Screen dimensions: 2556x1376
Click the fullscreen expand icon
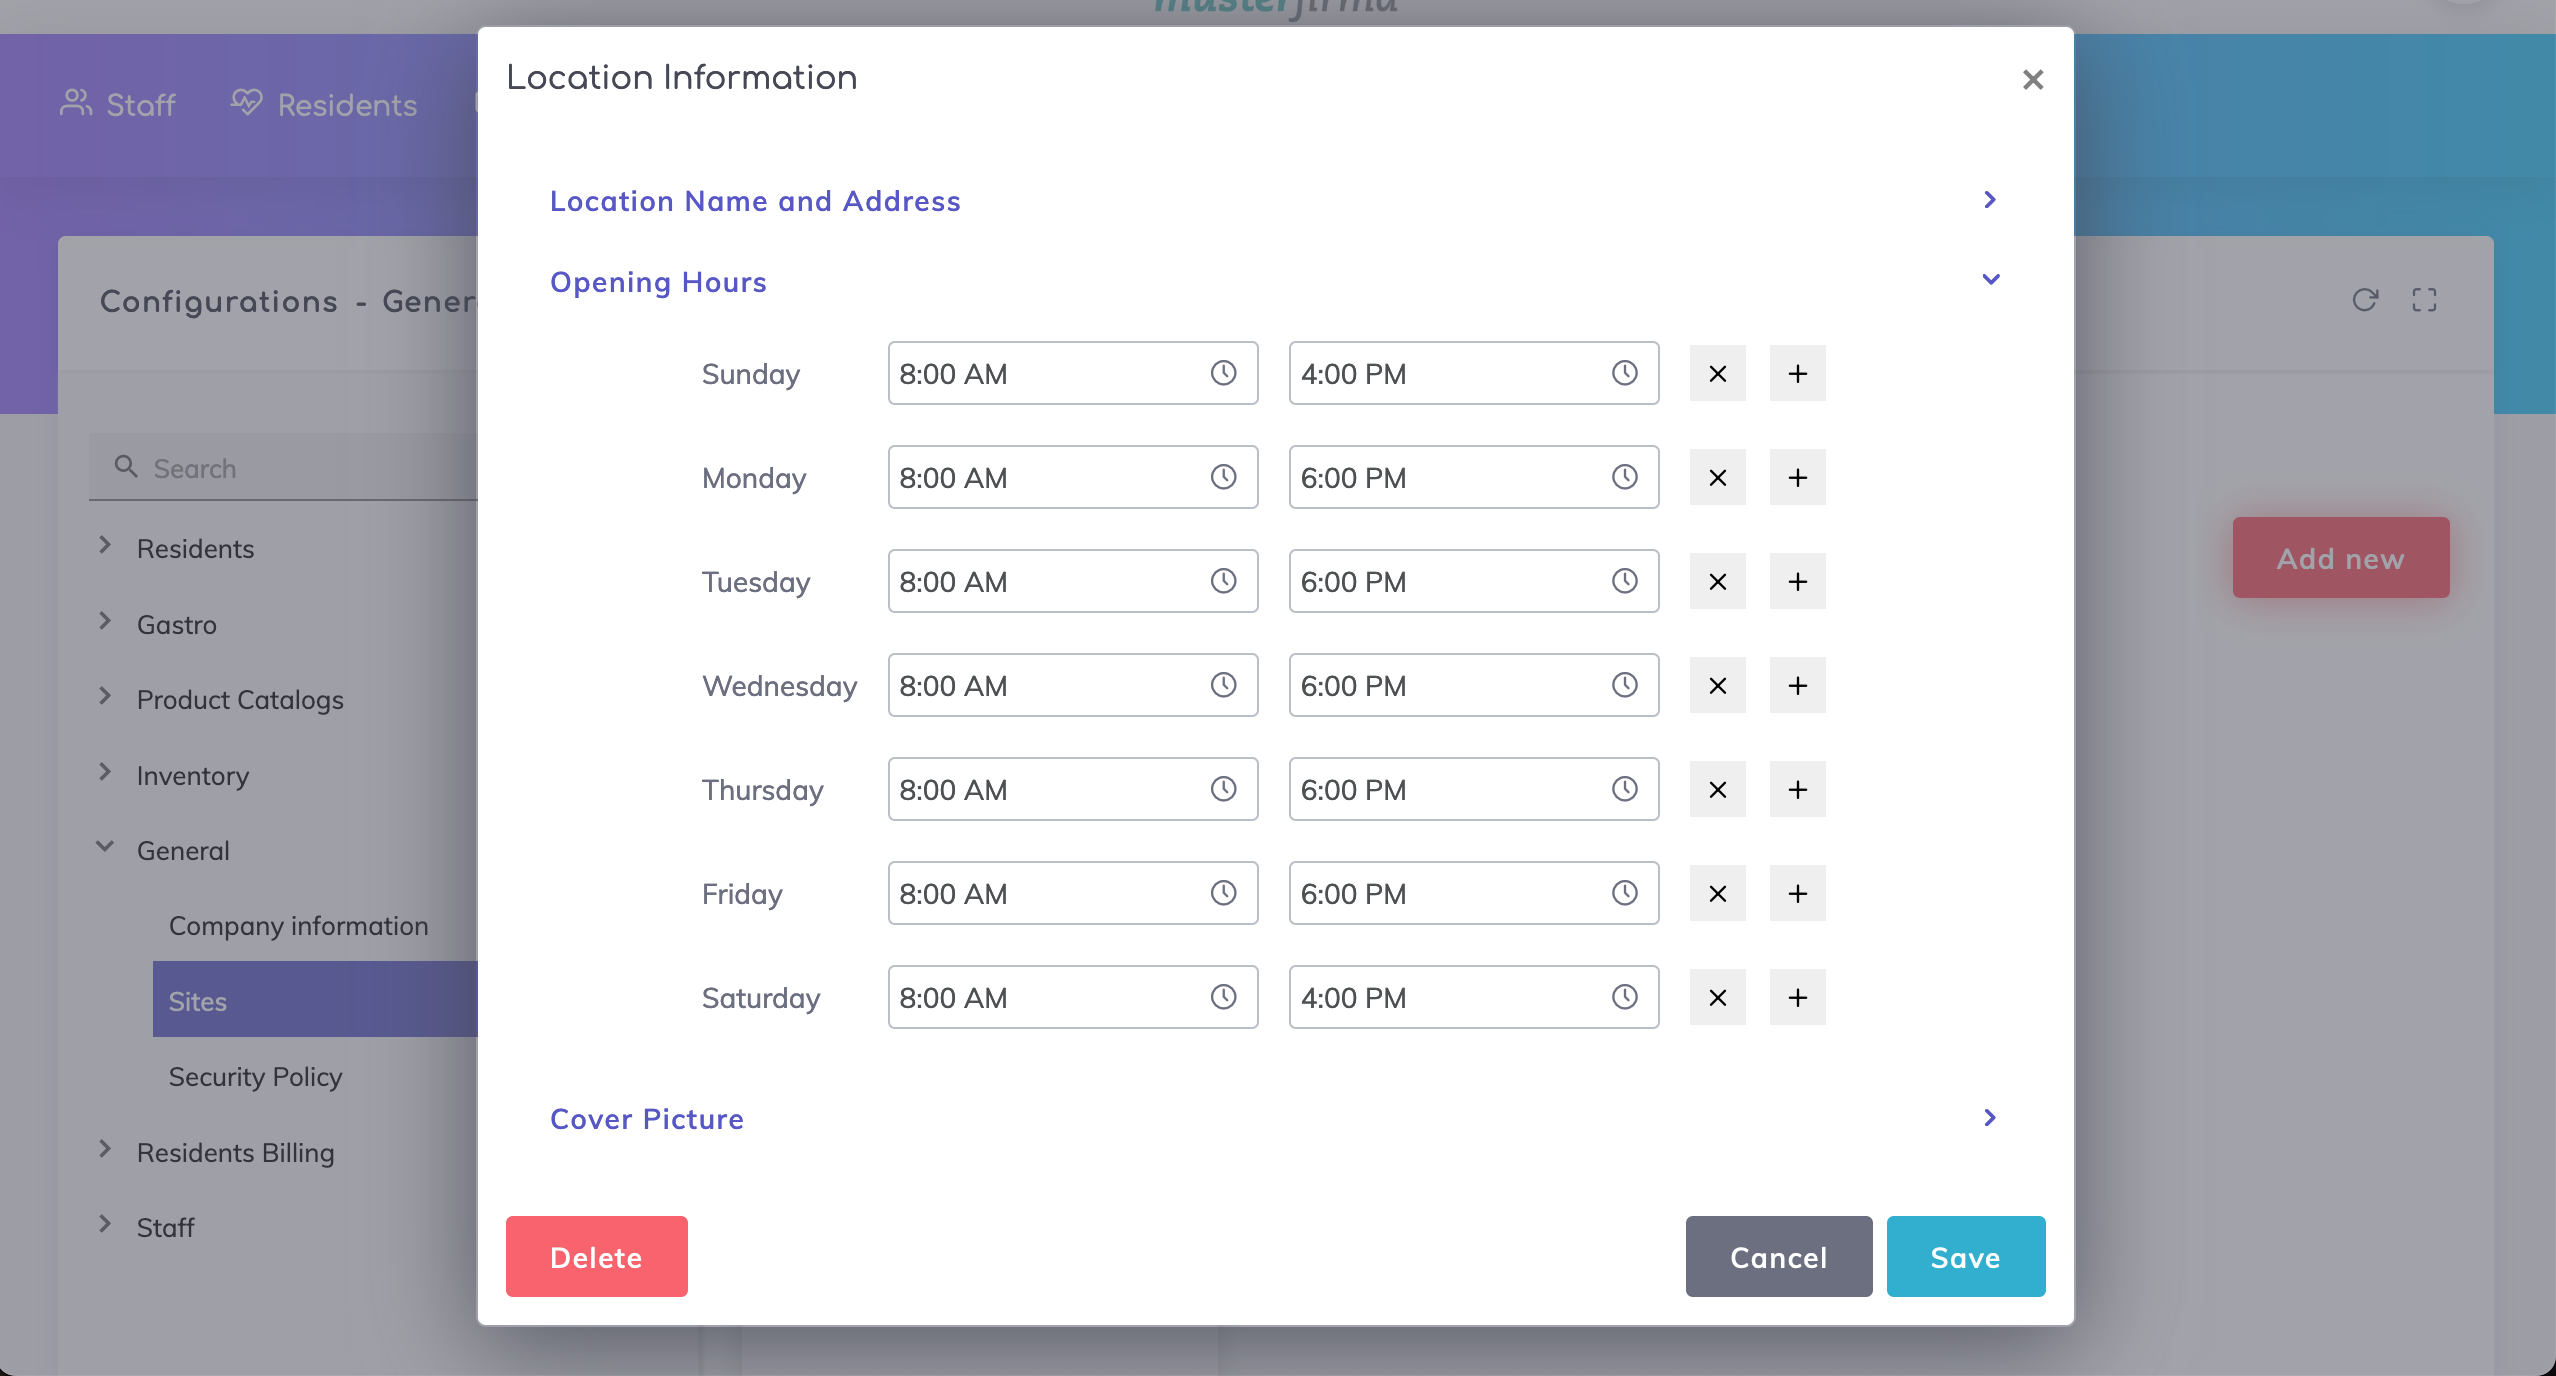point(2424,300)
